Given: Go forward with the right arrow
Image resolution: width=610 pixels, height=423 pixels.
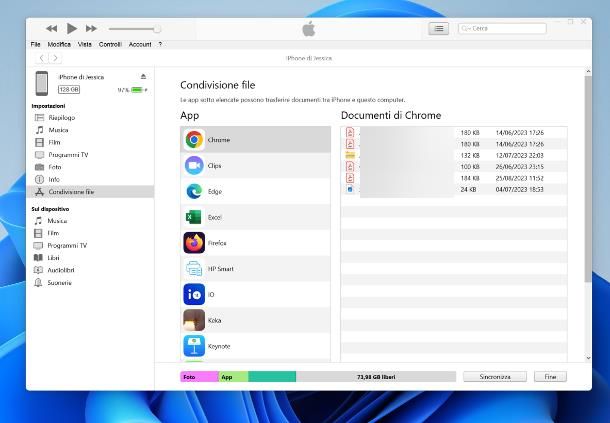Looking at the screenshot, I should tap(56, 58).
